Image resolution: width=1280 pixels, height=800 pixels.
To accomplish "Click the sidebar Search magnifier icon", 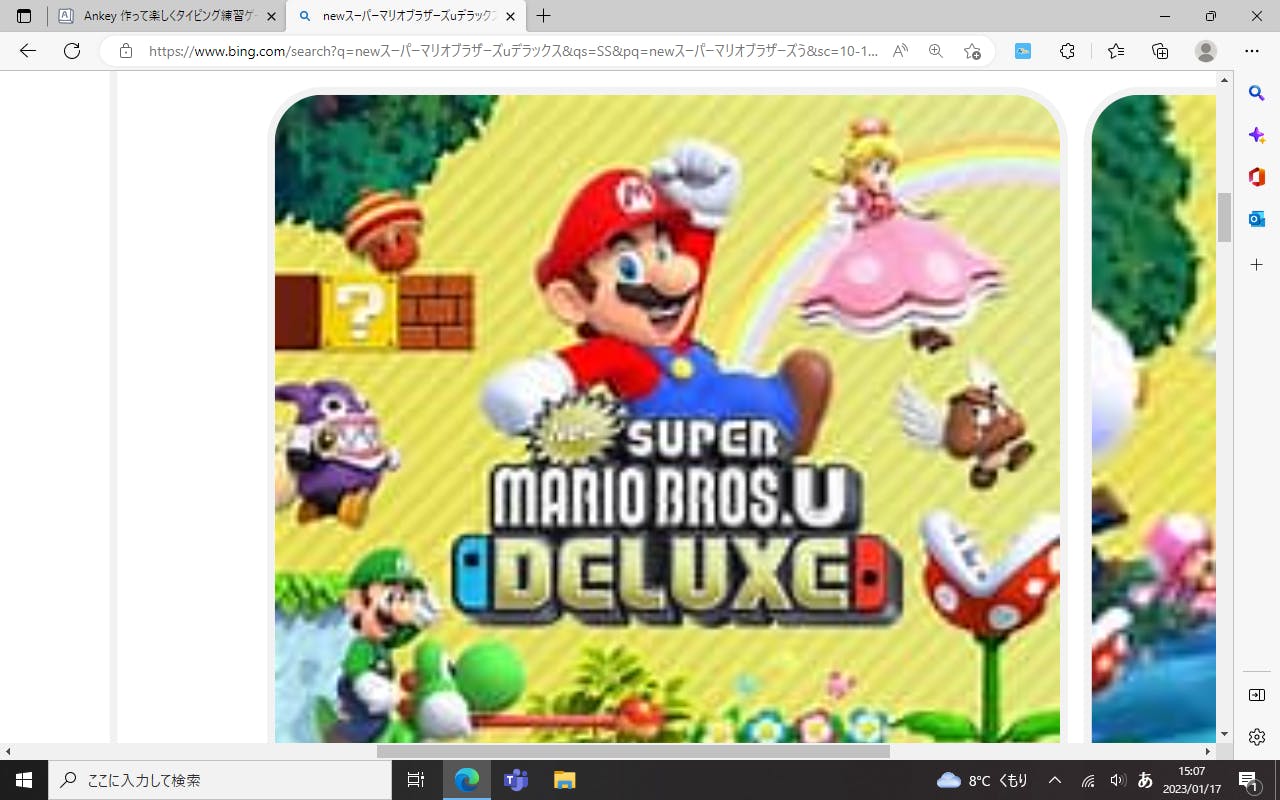I will pos(1257,93).
